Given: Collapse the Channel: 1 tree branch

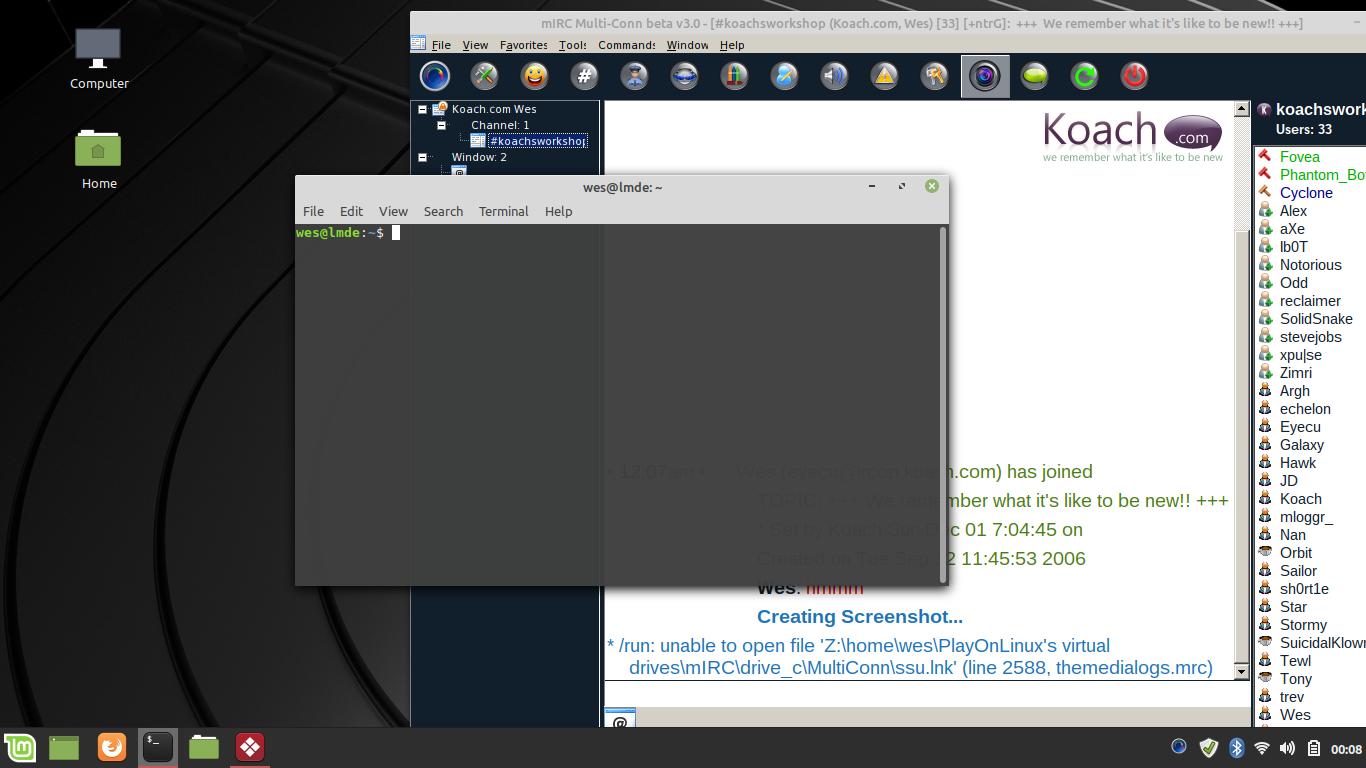Looking at the screenshot, I should tap(441, 125).
